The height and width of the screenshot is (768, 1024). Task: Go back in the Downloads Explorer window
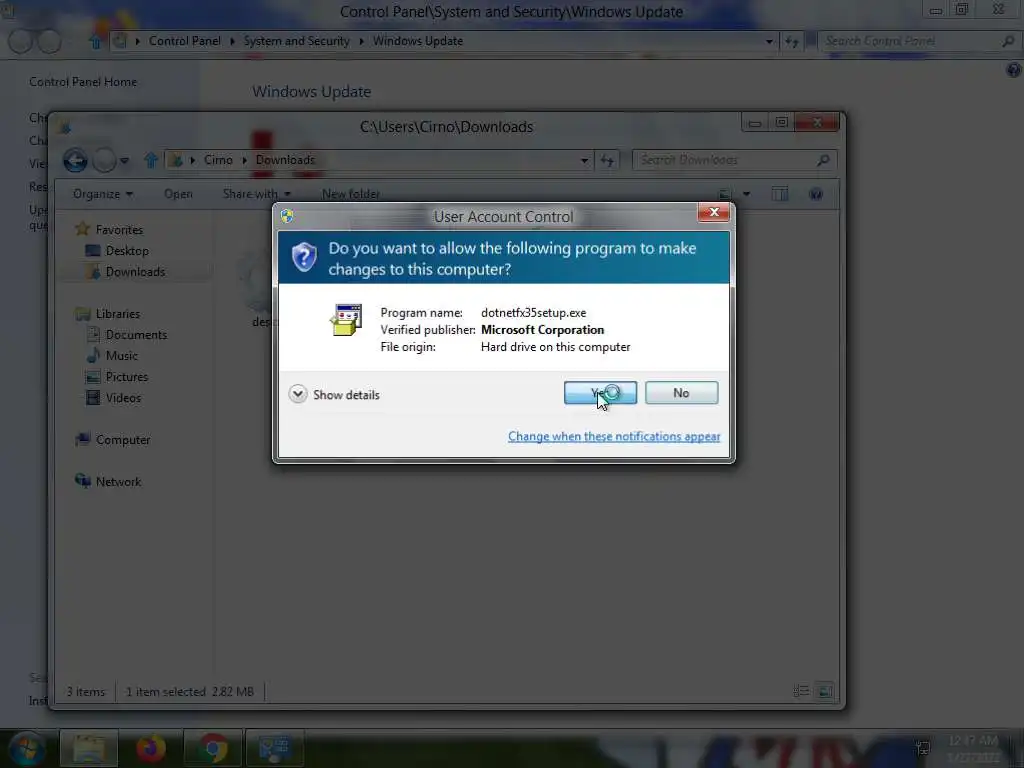pyautogui.click(x=75, y=161)
